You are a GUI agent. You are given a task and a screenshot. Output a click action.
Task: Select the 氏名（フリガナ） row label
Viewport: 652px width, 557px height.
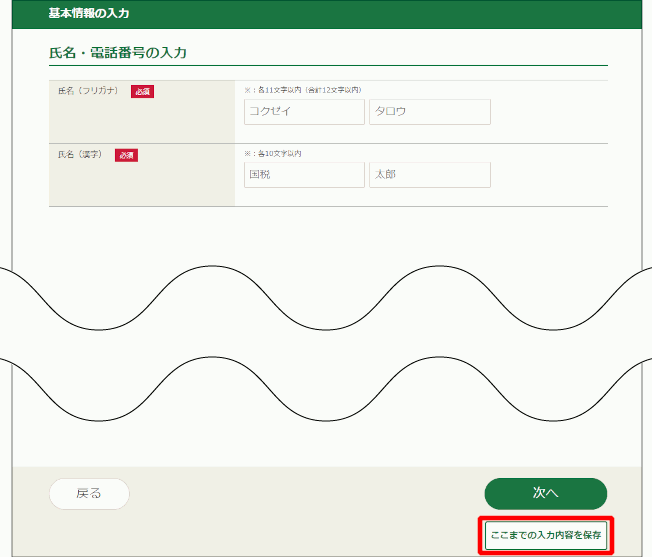(x=89, y=92)
